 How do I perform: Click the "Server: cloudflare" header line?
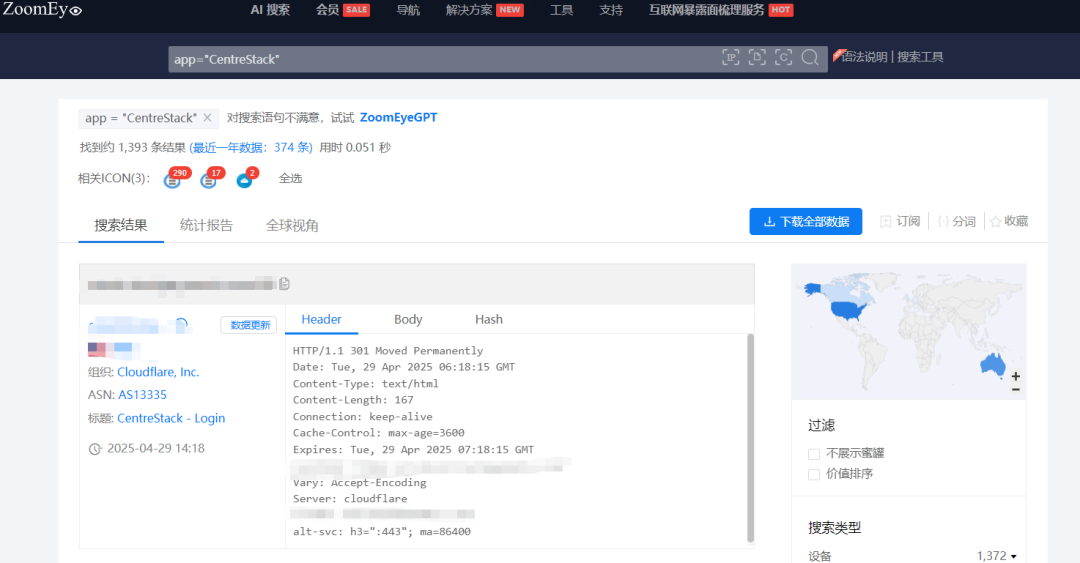(x=350, y=499)
